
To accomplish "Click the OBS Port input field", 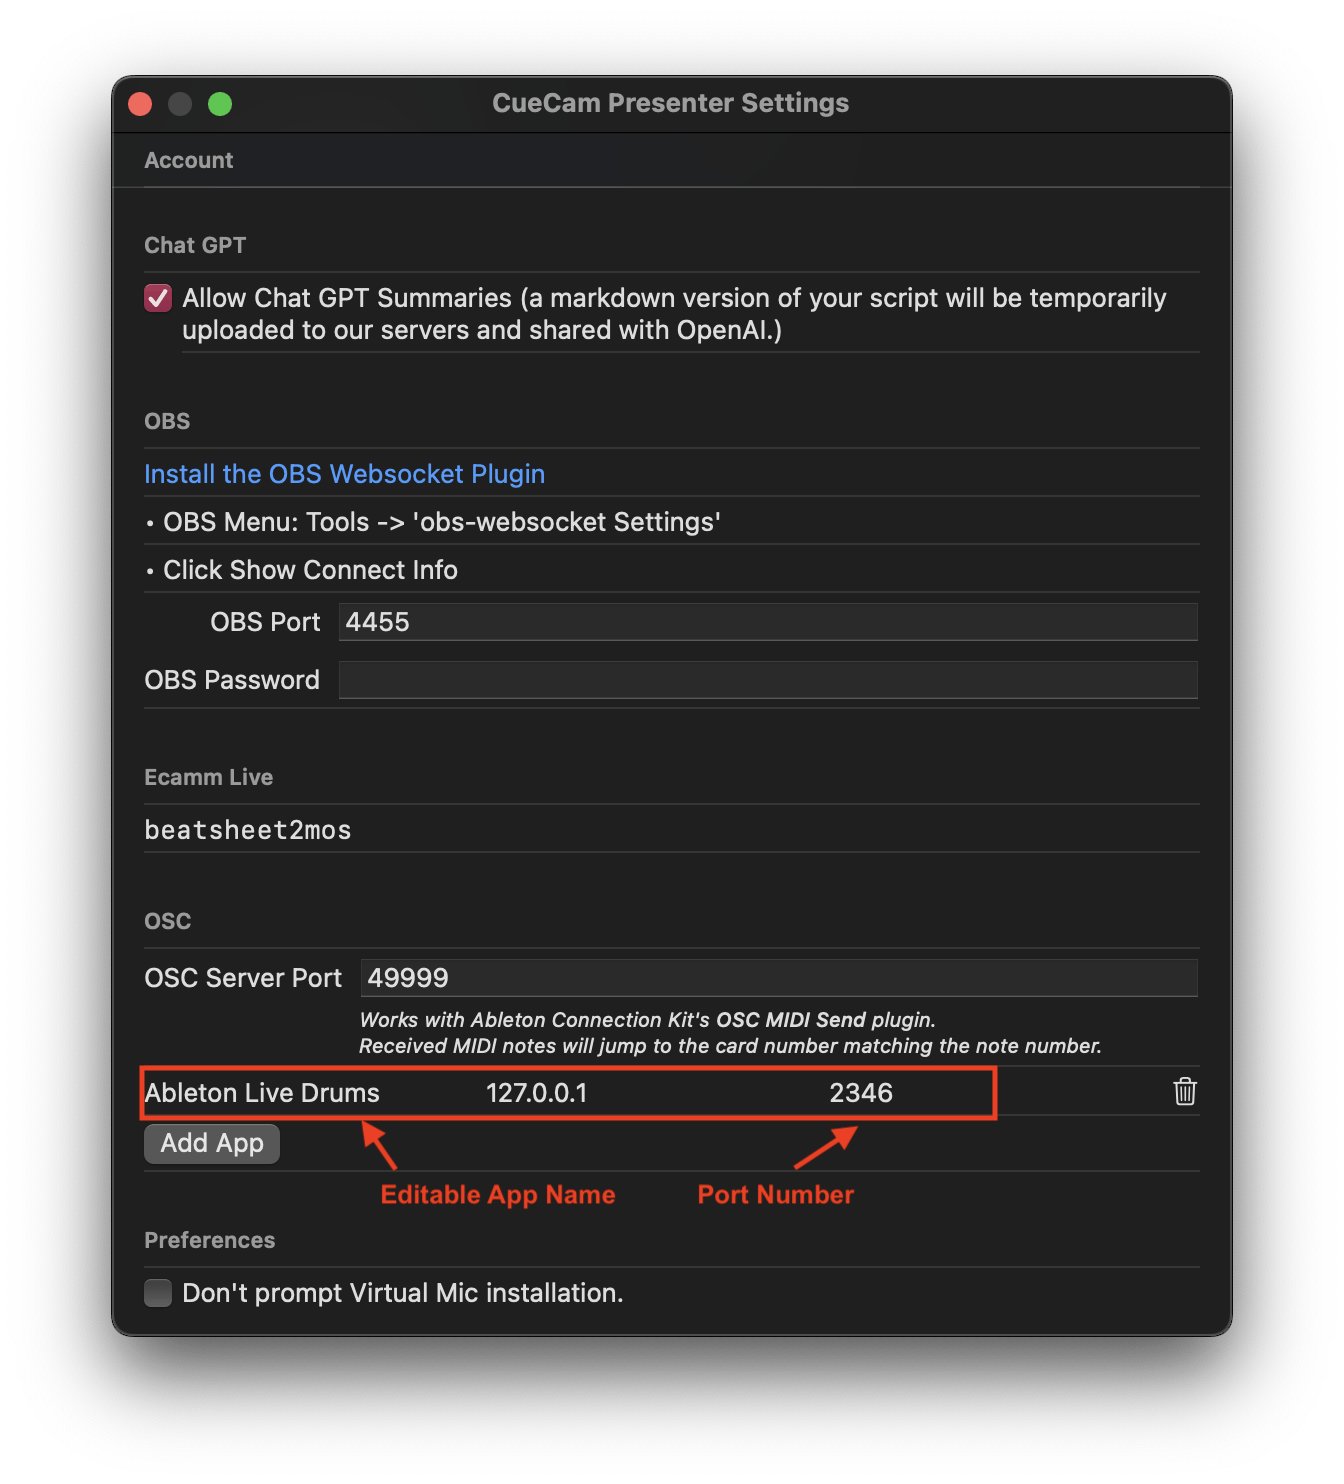I will tap(767, 622).
